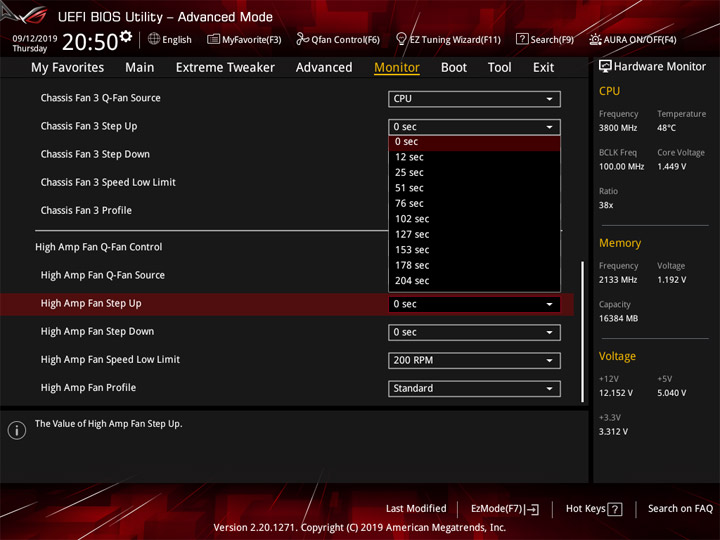The width and height of the screenshot is (720, 540).
Task: Expand Chassis Fan 3 Q-Fan Source dropdown
Action: click(x=474, y=99)
